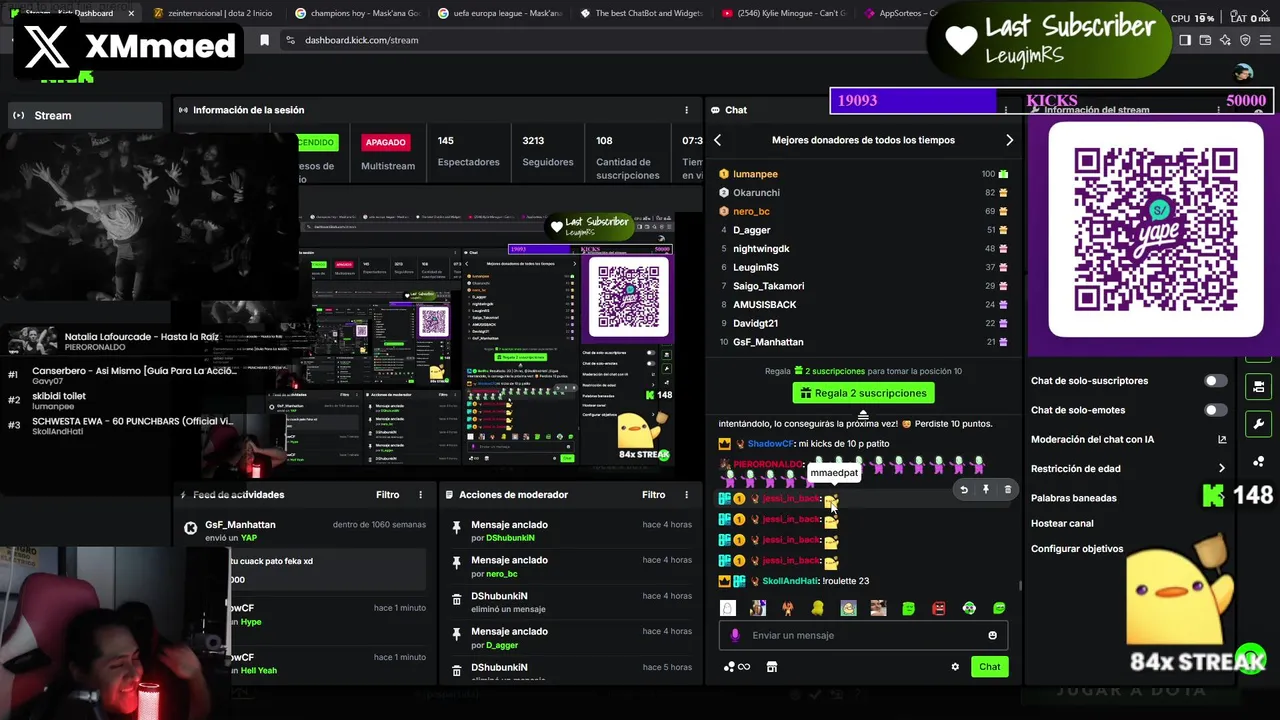This screenshot has height=720, width=1280.
Task: Open Moderación del chat con IA link icon
Action: pyautogui.click(x=1222, y=439)
